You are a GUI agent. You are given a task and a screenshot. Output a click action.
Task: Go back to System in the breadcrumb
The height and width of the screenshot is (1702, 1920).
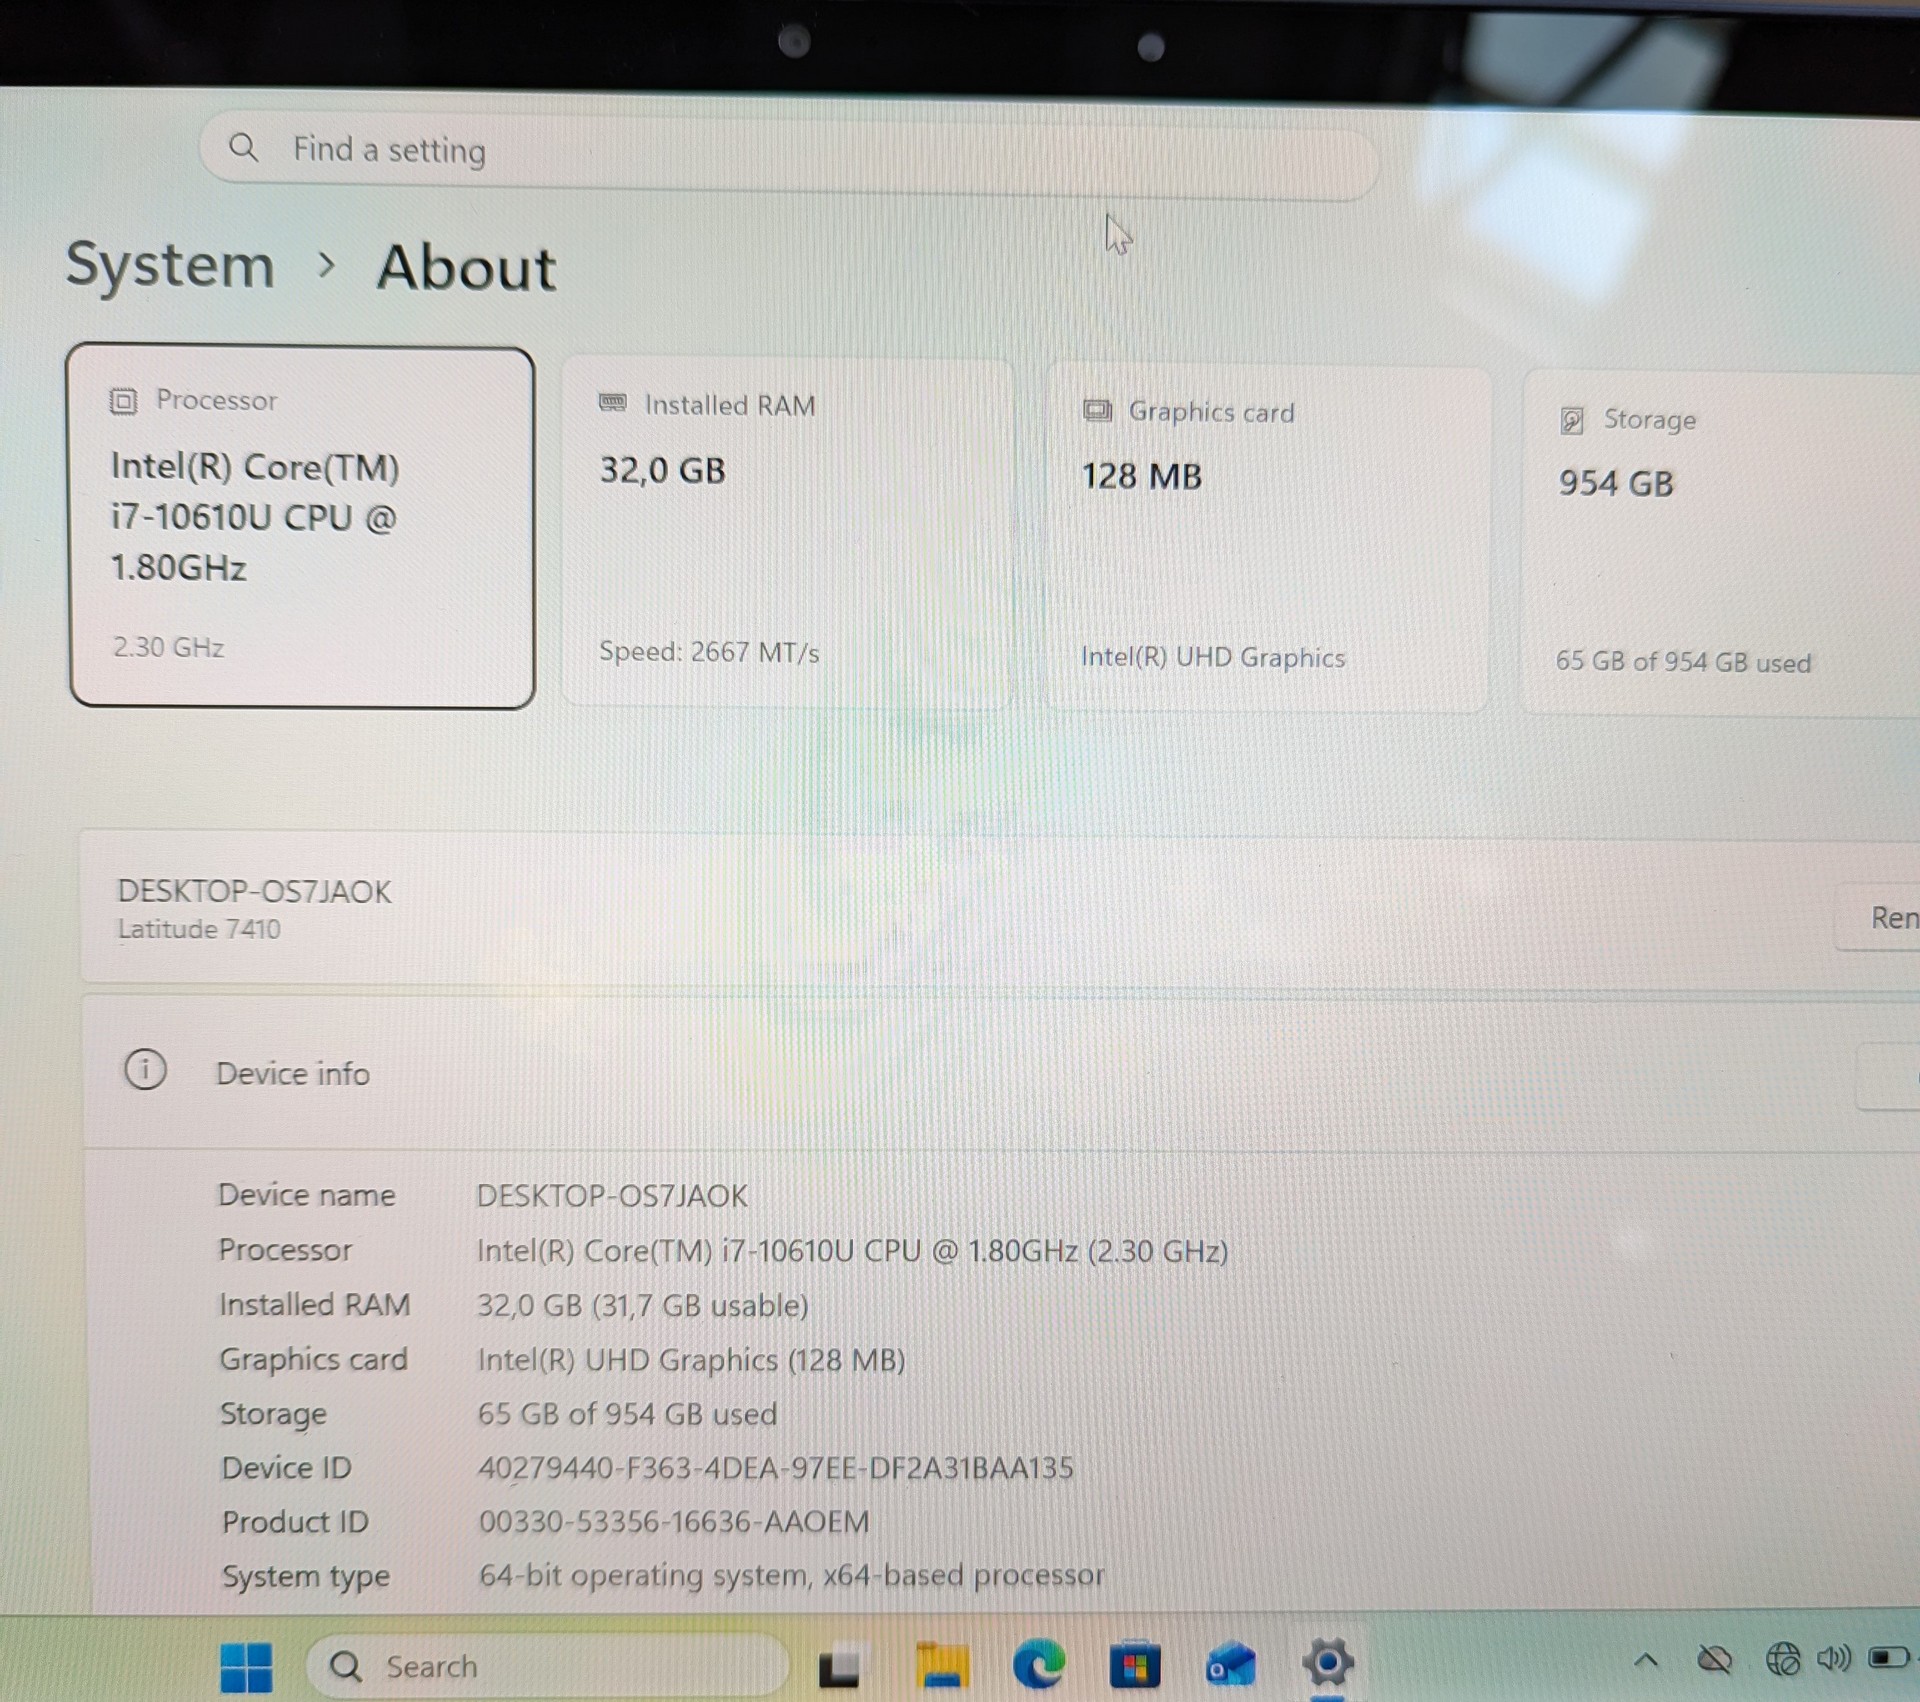click(x=170, y=266)
